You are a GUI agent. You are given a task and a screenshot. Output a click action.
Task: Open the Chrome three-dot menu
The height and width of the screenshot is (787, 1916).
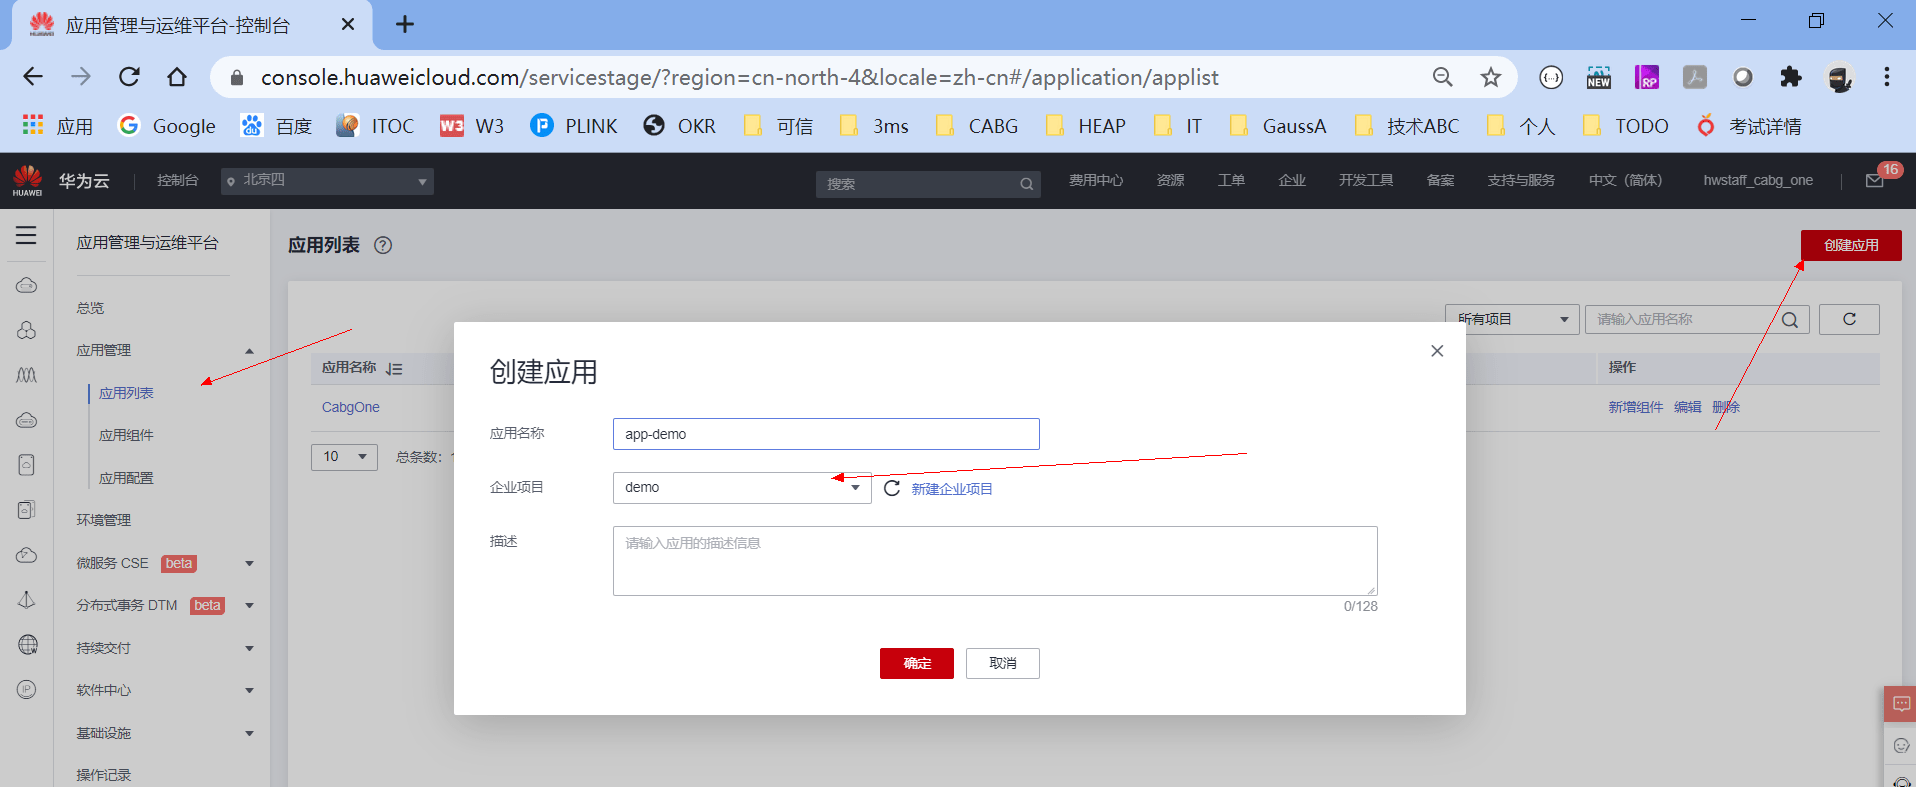[x=1887, y=77]
